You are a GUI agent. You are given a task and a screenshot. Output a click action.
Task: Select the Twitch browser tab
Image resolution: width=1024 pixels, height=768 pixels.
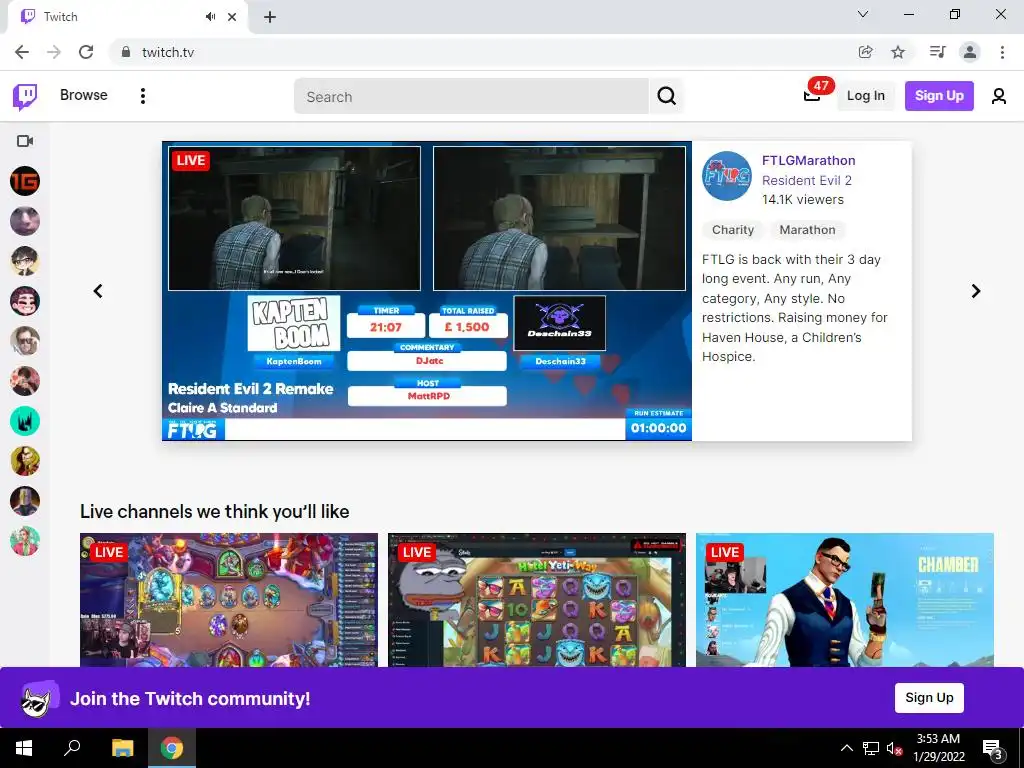(127, 17)
